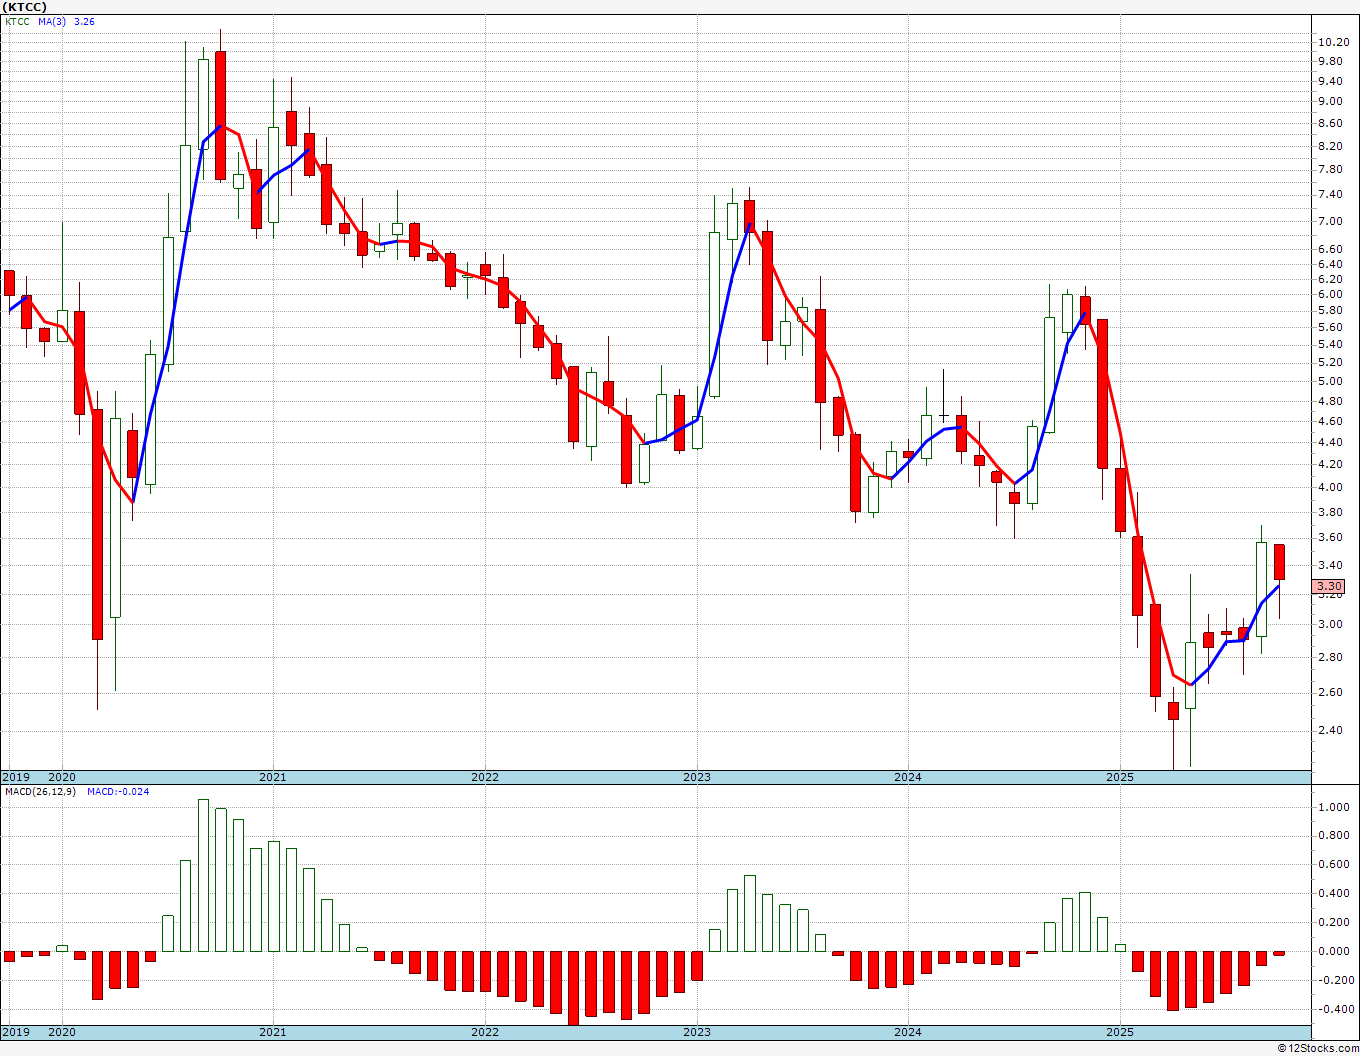The image size is (1360, 1056).
Task: Select 2020 on the price chart timeline
Action: tap(62, 777)
